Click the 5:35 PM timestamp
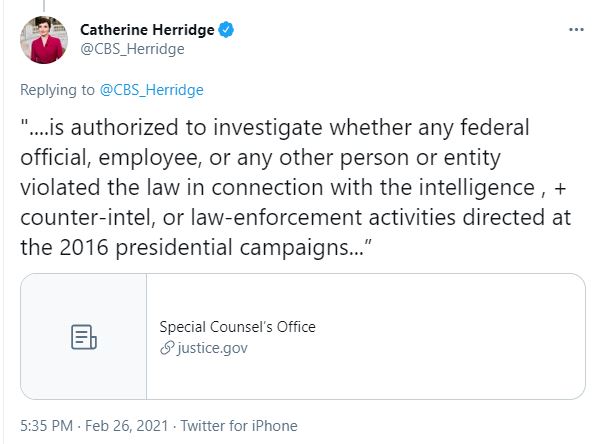Image resolution: width=602 pixels, height=444 pixels. (46, 426)
